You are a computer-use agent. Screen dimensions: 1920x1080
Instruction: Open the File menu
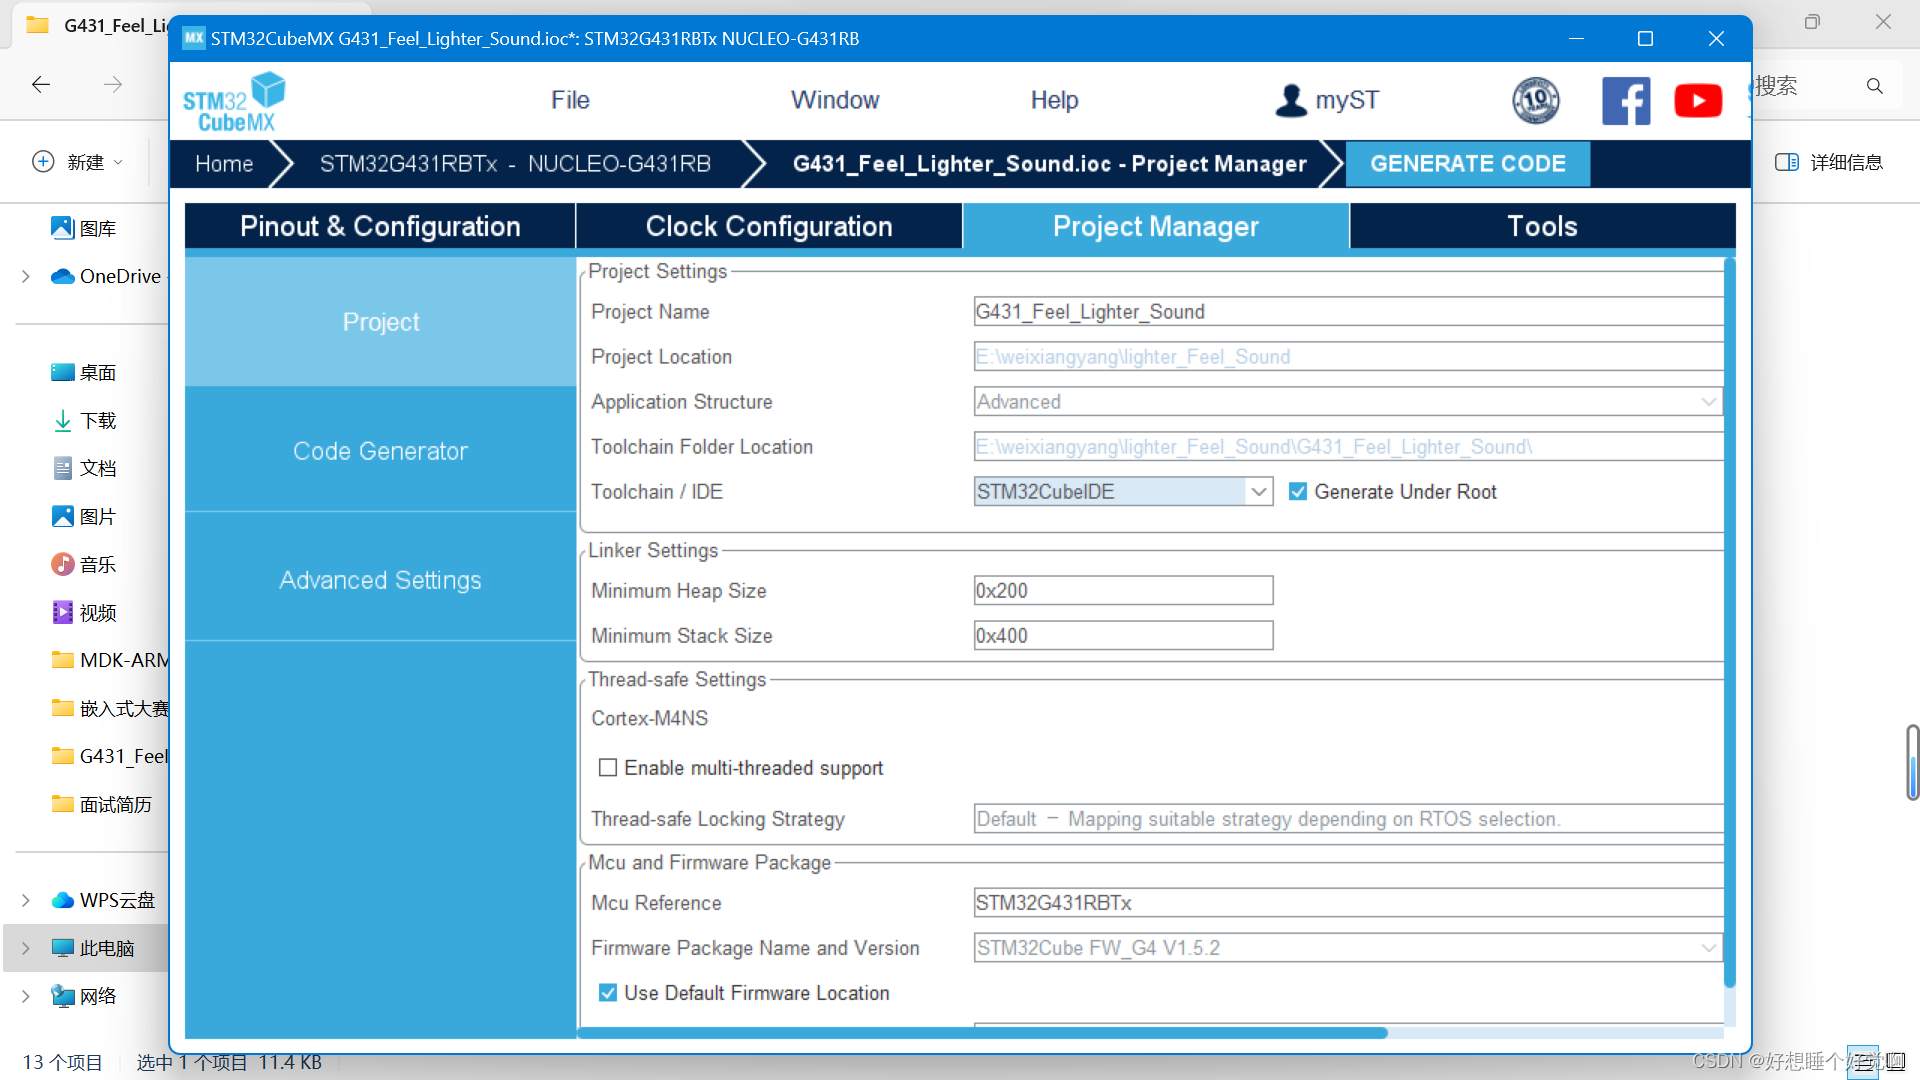click(570, 100)
